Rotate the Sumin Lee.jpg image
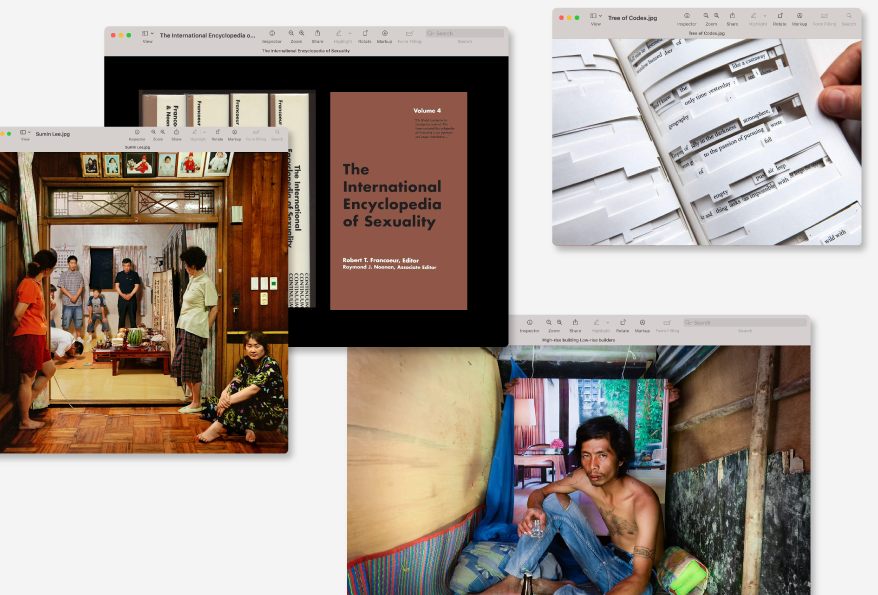This screenshot has height=595, width=878. [x=217, y=132]
